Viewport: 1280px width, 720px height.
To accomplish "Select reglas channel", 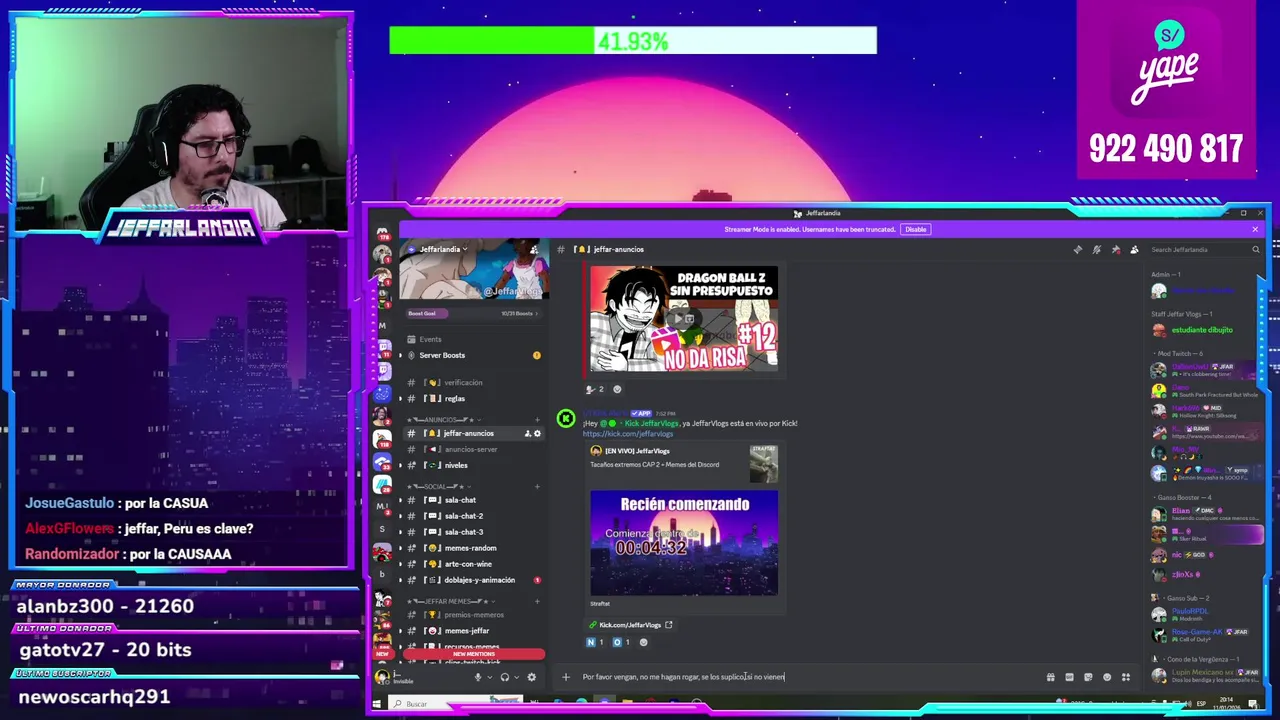I will click(474, 398).
